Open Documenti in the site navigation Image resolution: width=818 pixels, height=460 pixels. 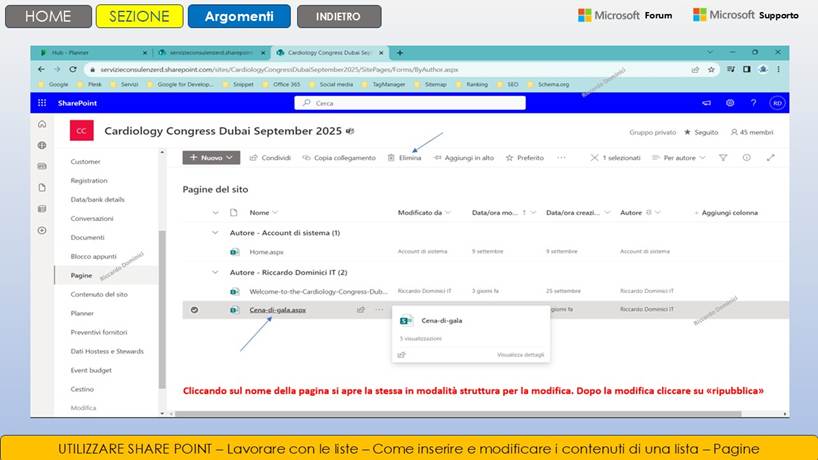(x=88, y=237)
